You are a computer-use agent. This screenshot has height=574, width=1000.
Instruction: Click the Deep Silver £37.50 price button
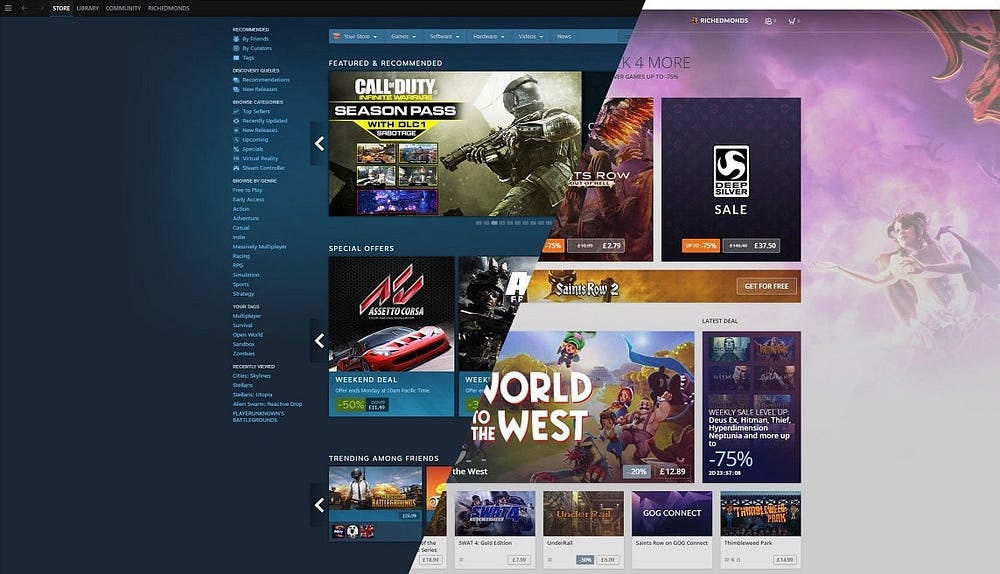coord(751,246)
